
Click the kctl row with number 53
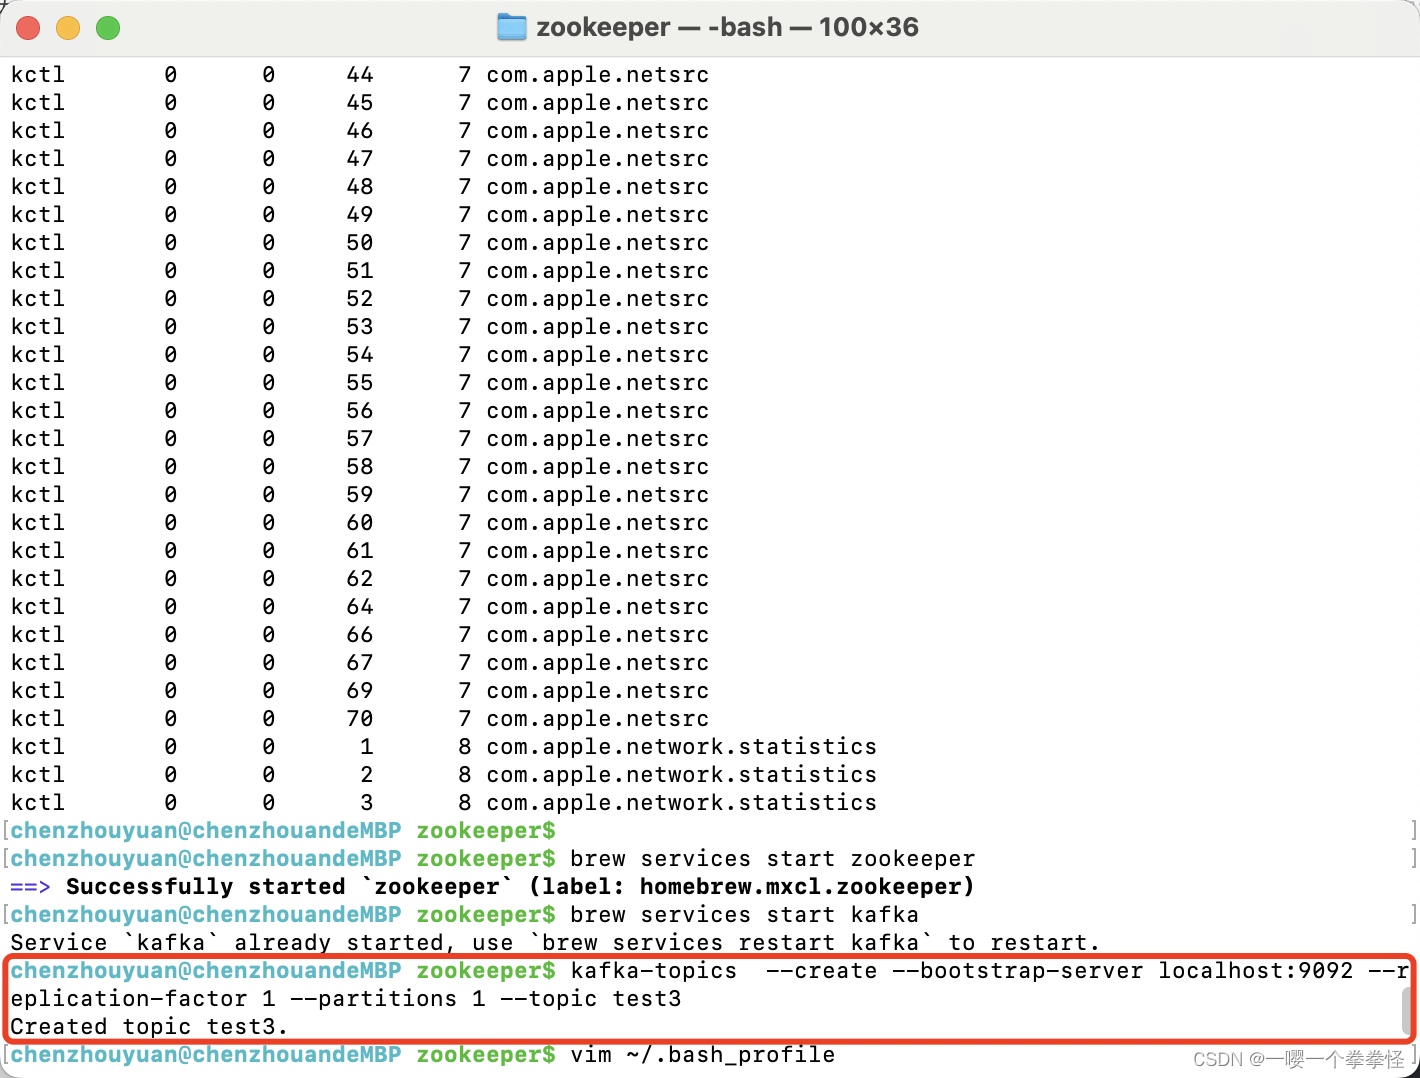(360, 327)
